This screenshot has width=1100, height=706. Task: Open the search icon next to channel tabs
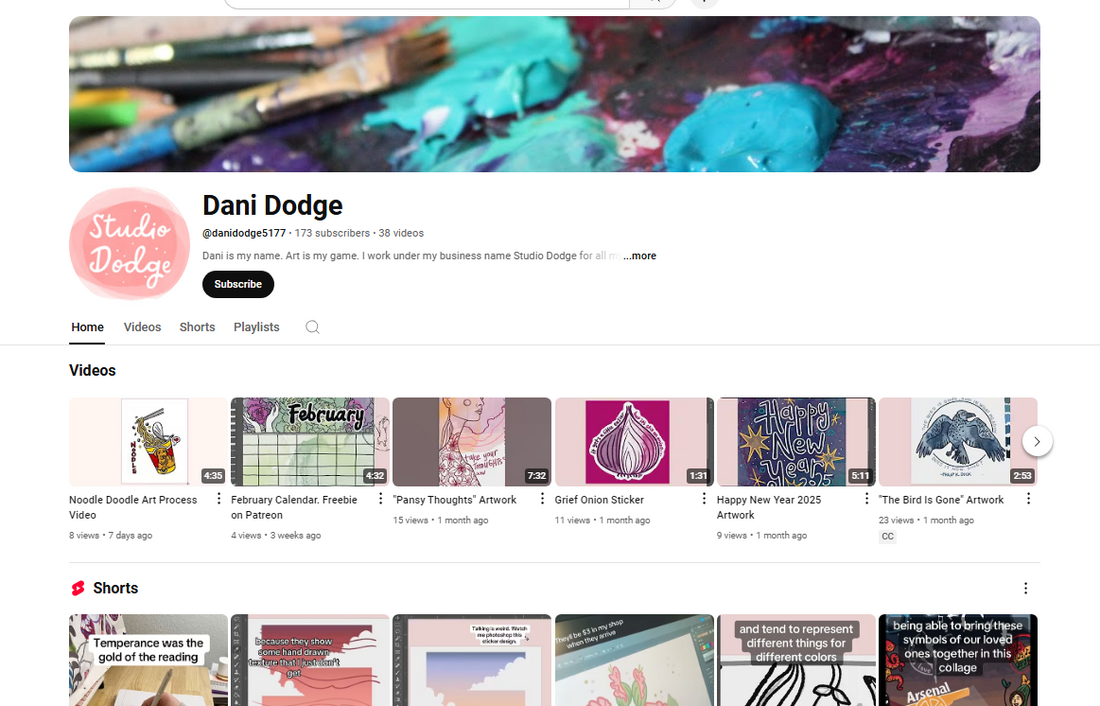click(312, 327)
